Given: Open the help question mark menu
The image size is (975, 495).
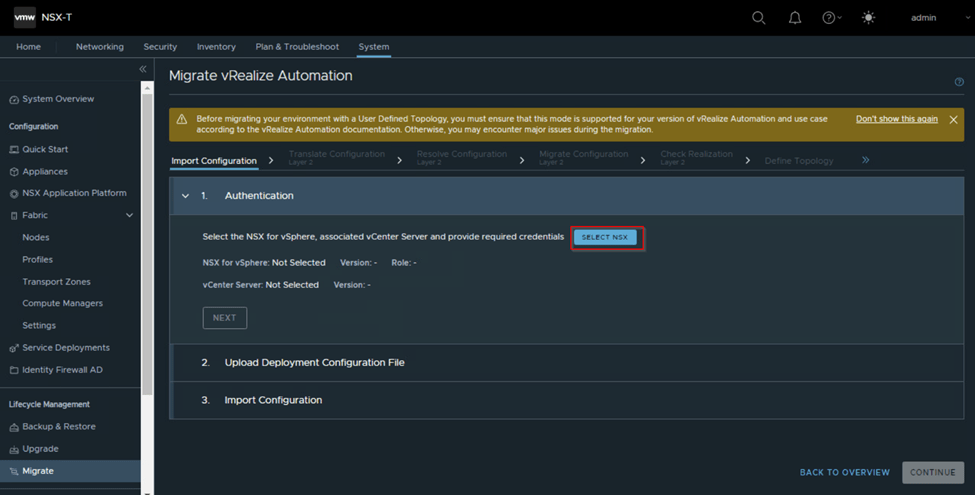Looking at the screenshot, I should tap(830, 18).
